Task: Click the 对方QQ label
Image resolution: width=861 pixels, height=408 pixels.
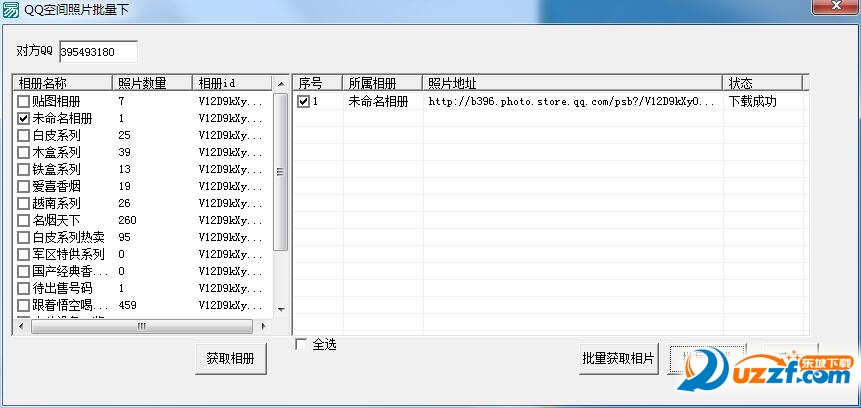Action: coord(35,52)
